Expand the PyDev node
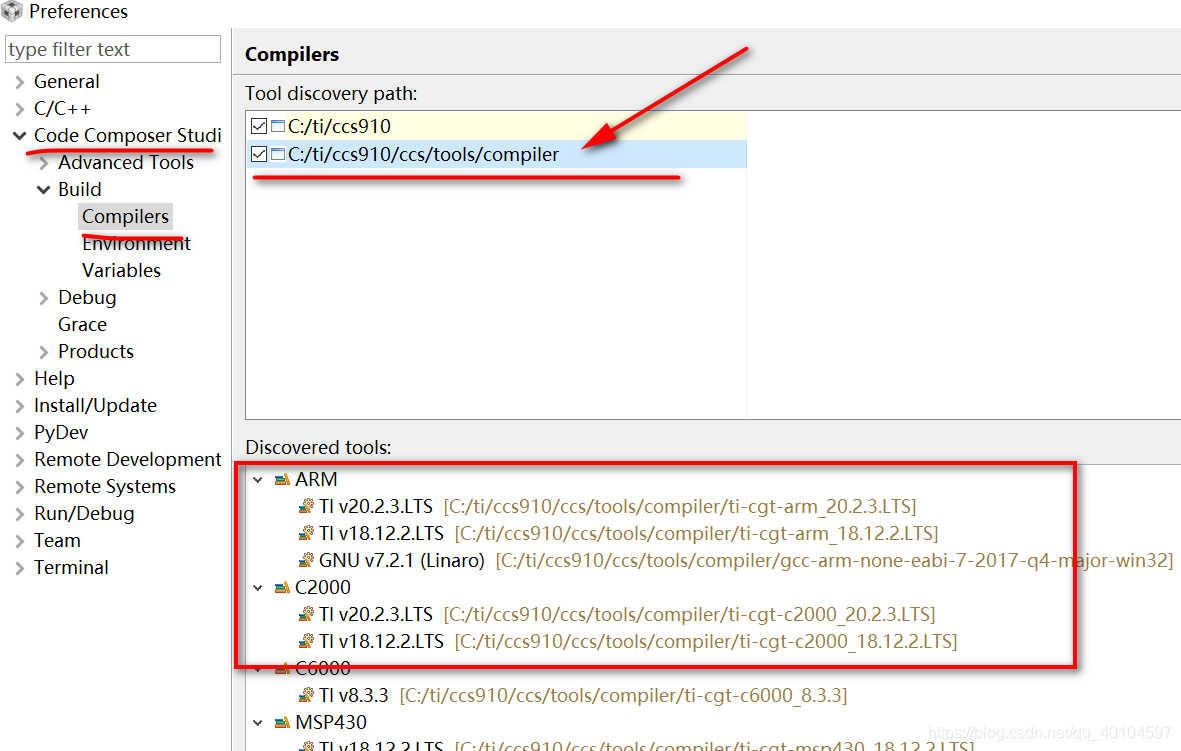This screenshot has height=751, width=1181. (20, 433)
